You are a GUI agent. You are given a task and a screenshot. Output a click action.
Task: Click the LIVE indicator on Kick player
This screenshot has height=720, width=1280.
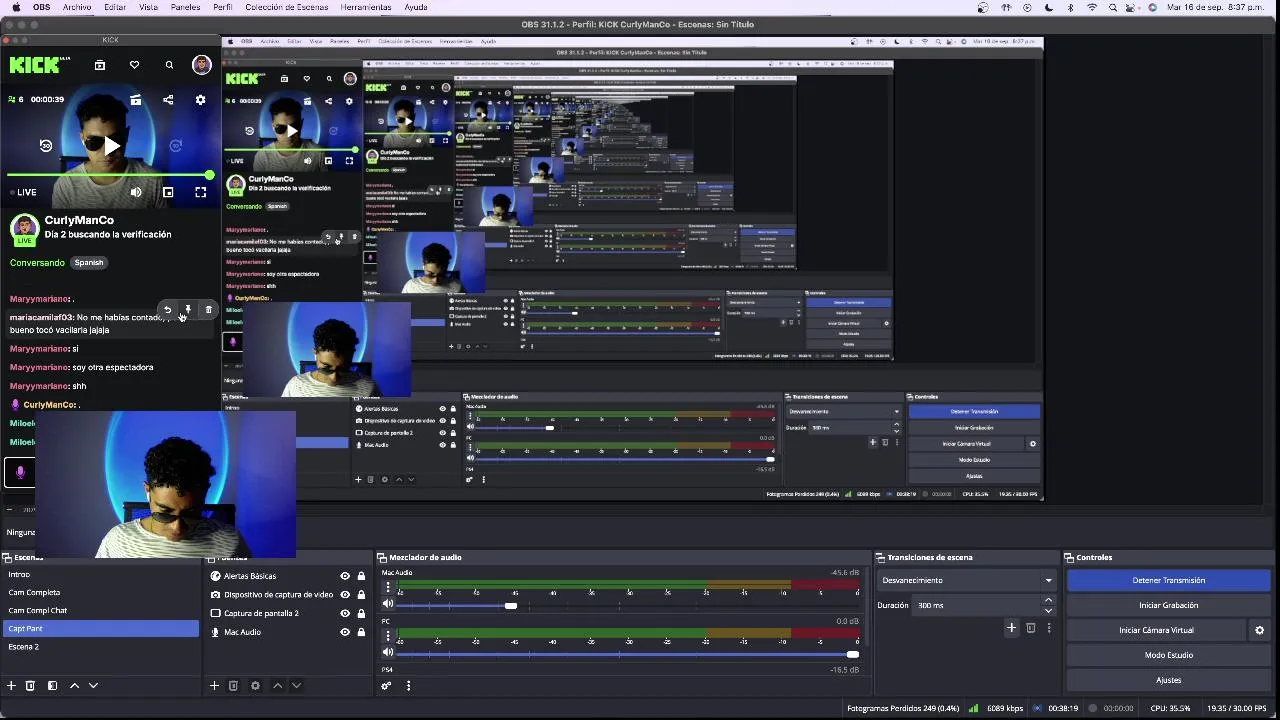coord(23,192)
